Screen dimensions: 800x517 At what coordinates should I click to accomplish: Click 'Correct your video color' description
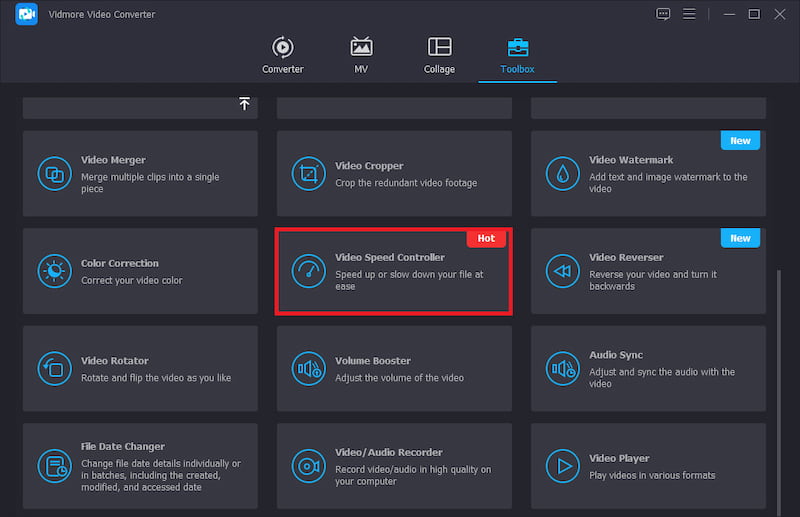point(132,281)
